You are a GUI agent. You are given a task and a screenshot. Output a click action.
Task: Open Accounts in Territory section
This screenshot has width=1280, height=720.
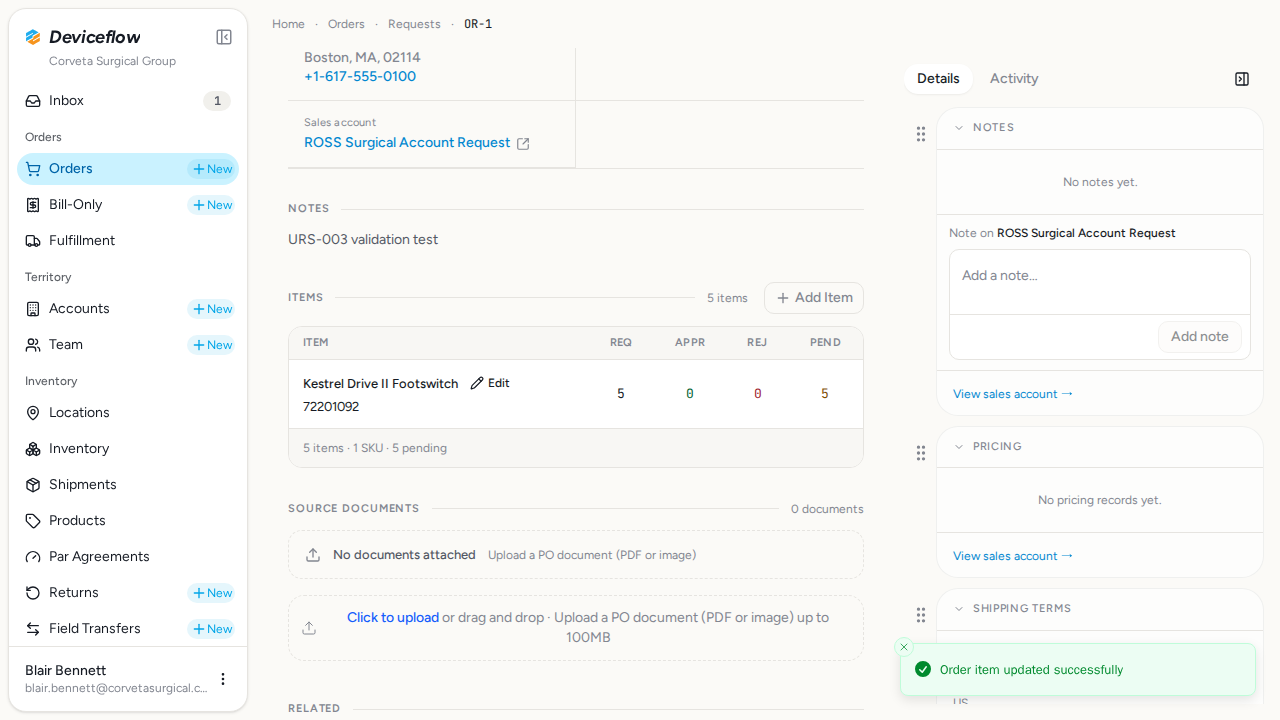pyautogui.click(x=79, y=309)
